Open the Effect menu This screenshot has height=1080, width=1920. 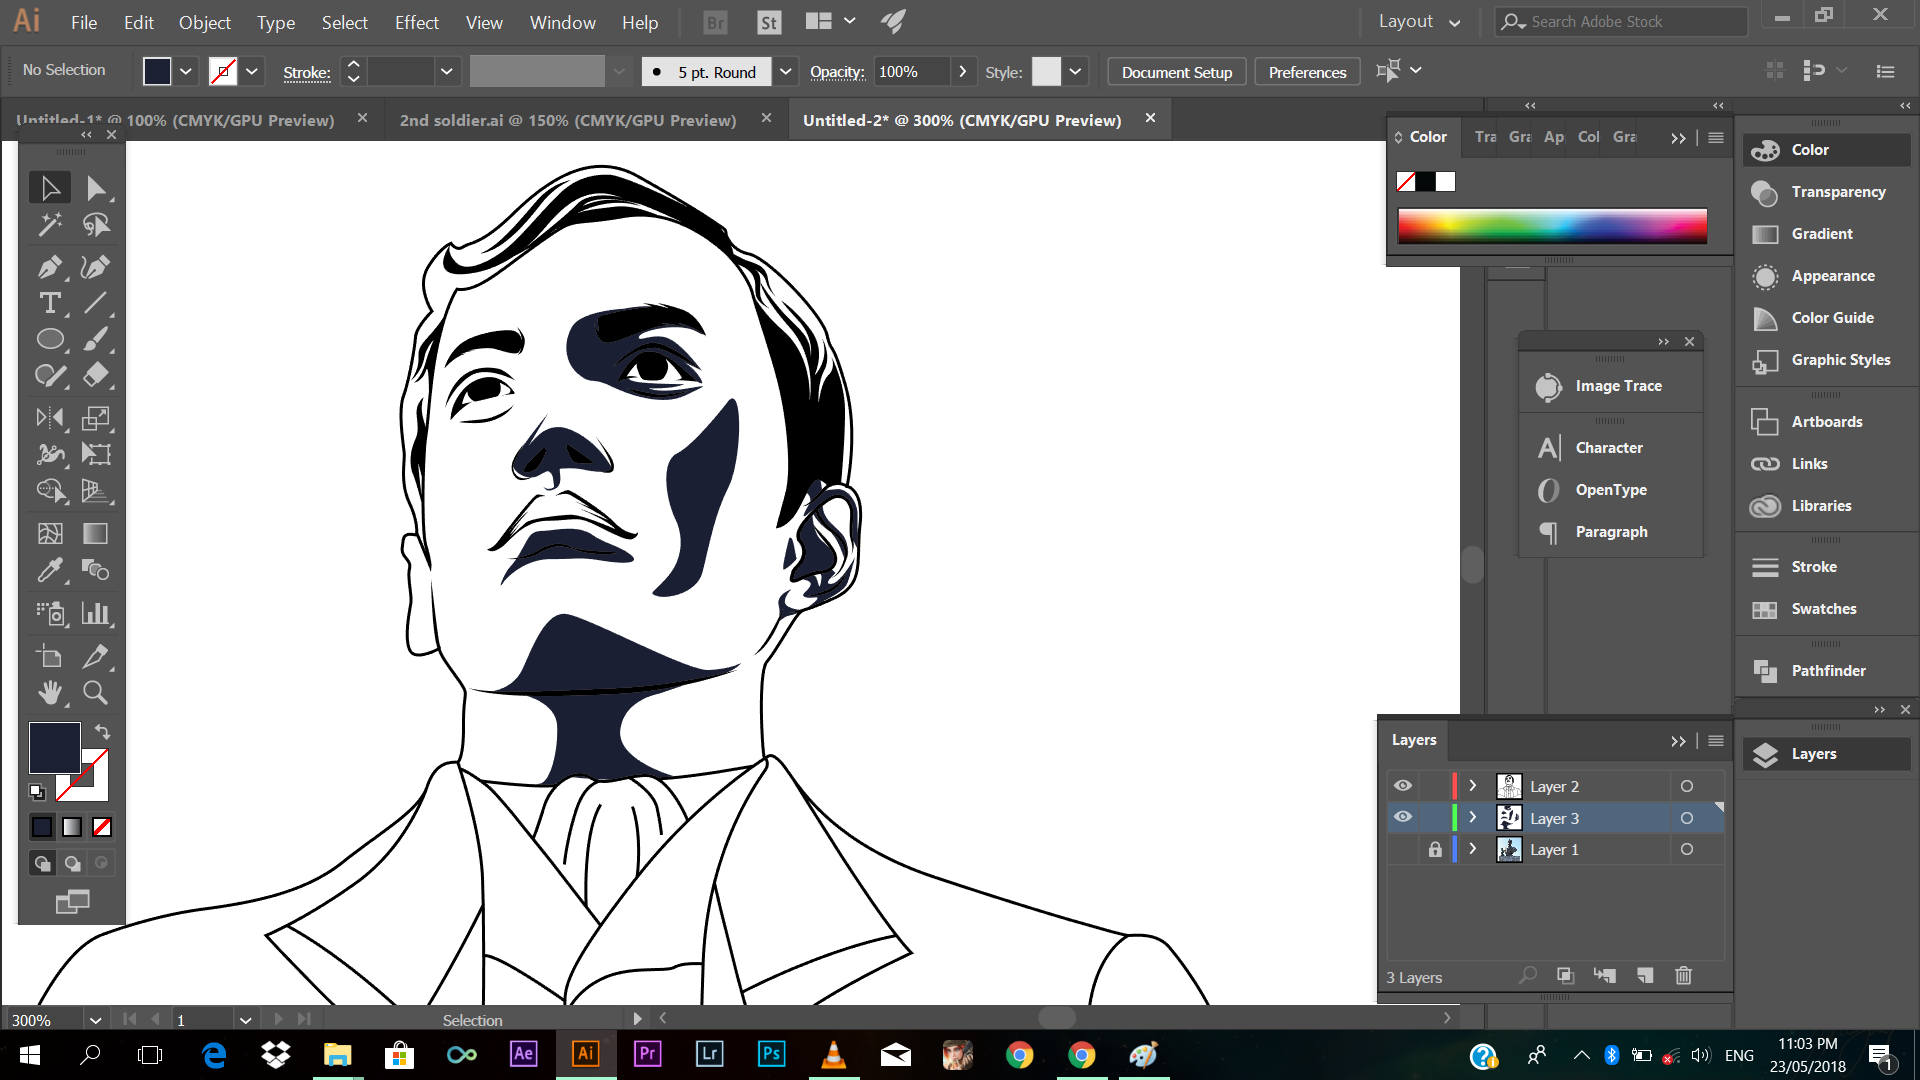pyautogui.click(x=416, y=22)
